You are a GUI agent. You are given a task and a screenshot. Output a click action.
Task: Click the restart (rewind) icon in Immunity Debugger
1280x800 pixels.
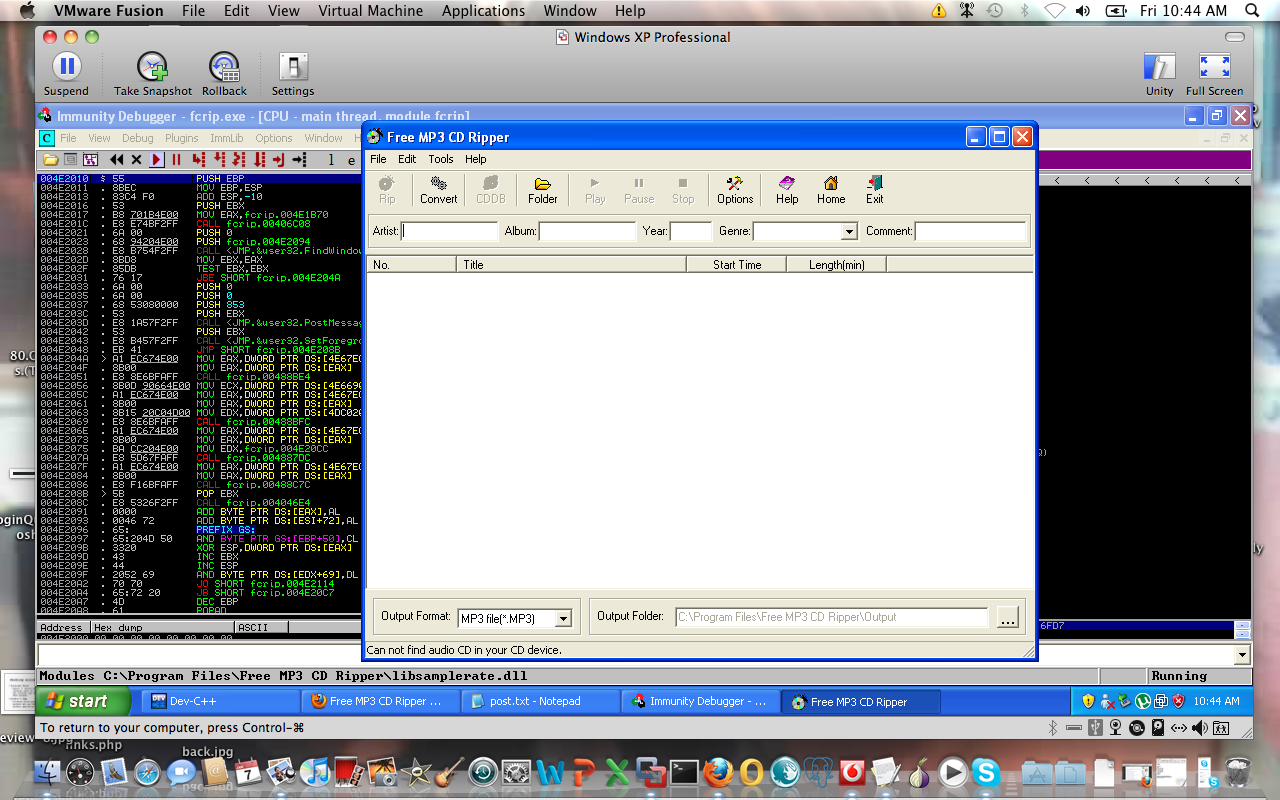tap(116, 160)
